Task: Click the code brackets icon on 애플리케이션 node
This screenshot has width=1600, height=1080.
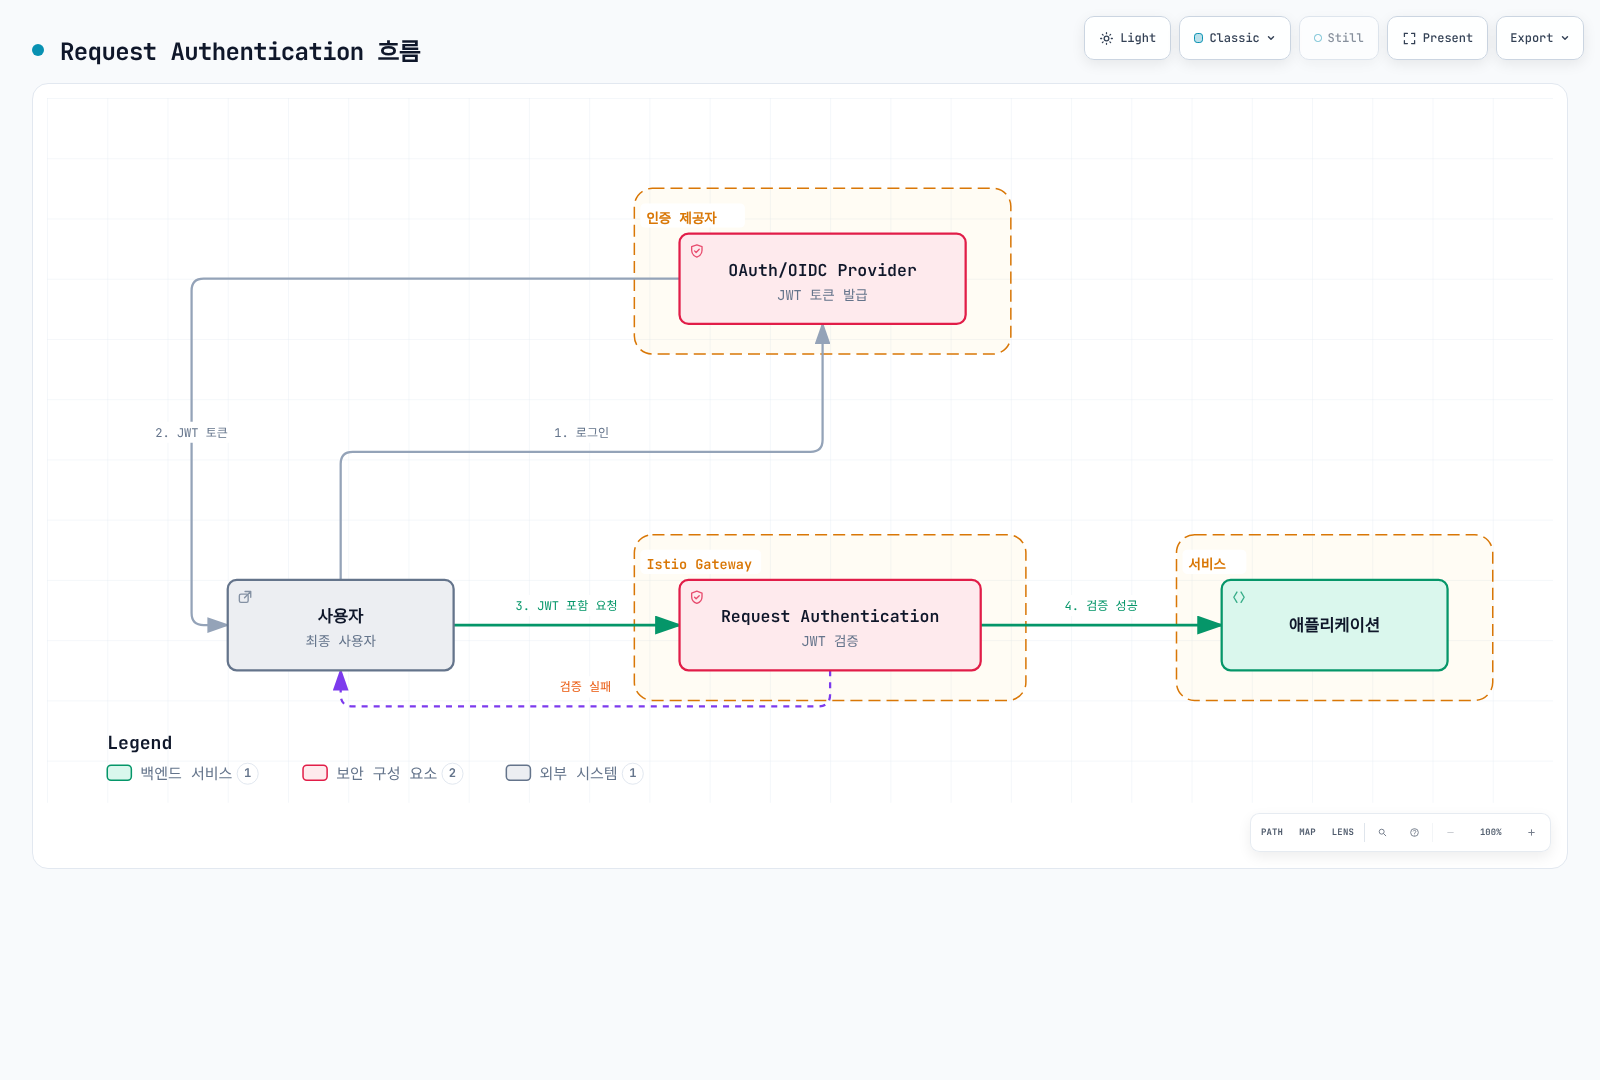Action: coord(1239,597)
